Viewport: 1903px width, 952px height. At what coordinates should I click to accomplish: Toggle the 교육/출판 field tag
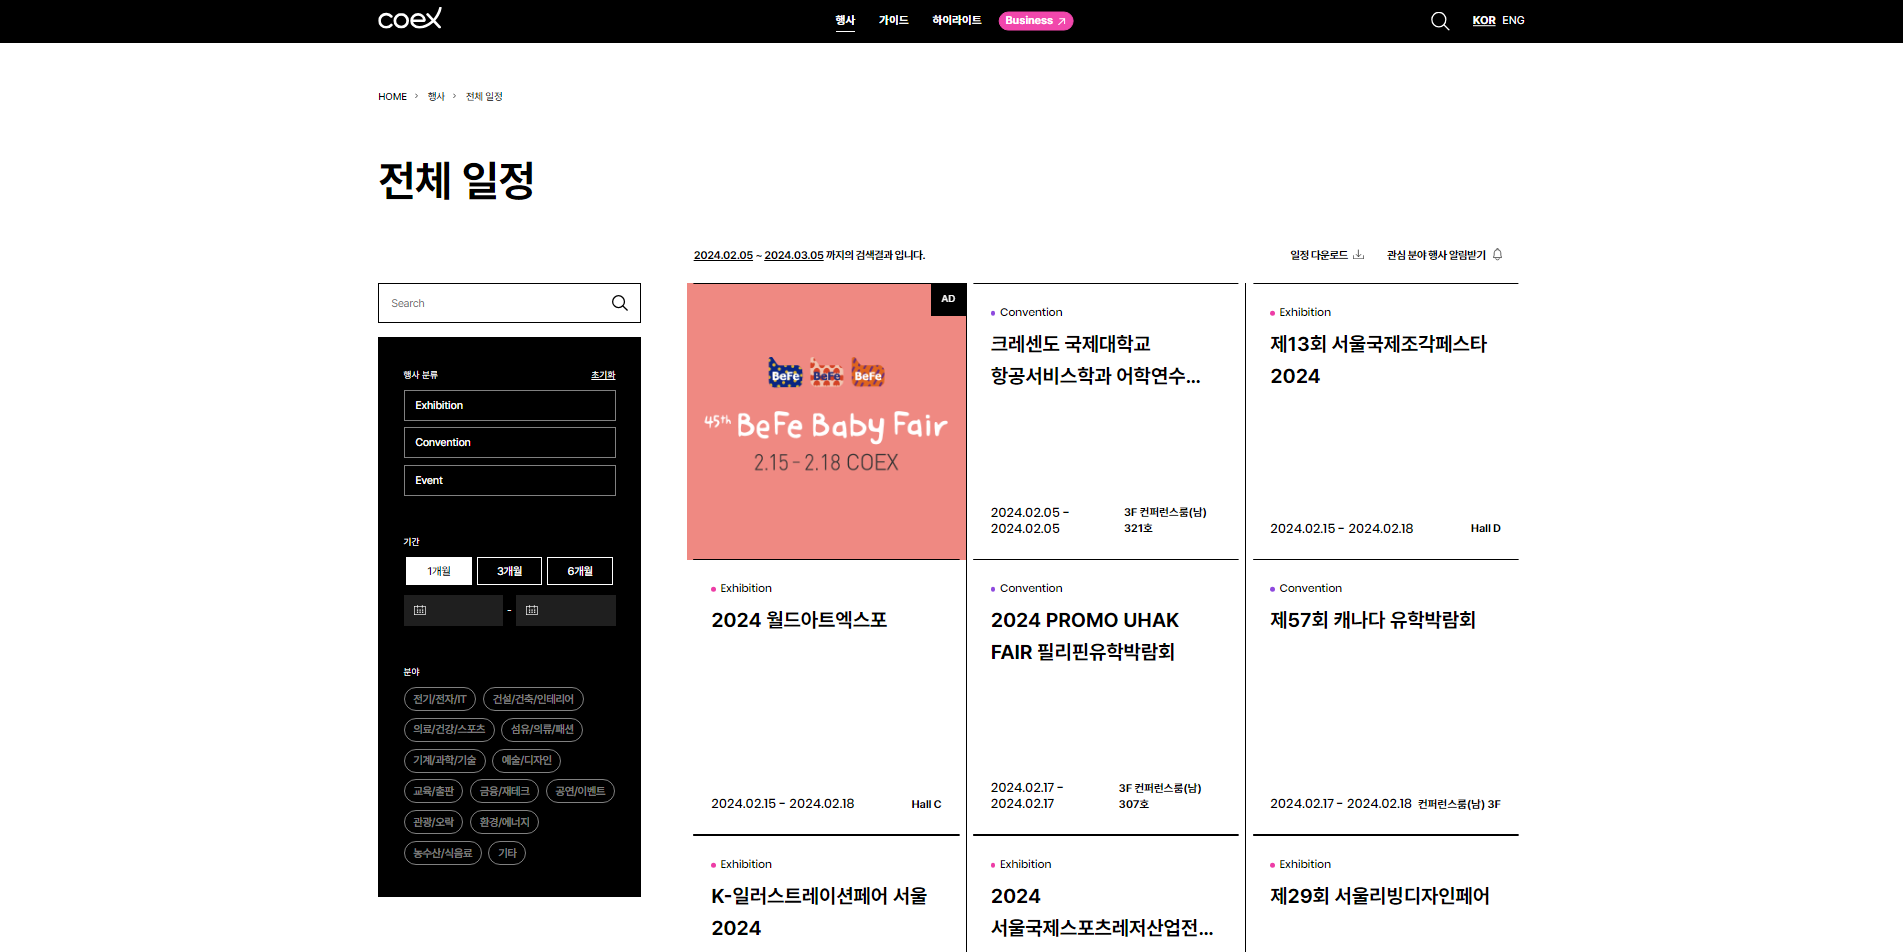pyautogui.click(x=433, y=791)
